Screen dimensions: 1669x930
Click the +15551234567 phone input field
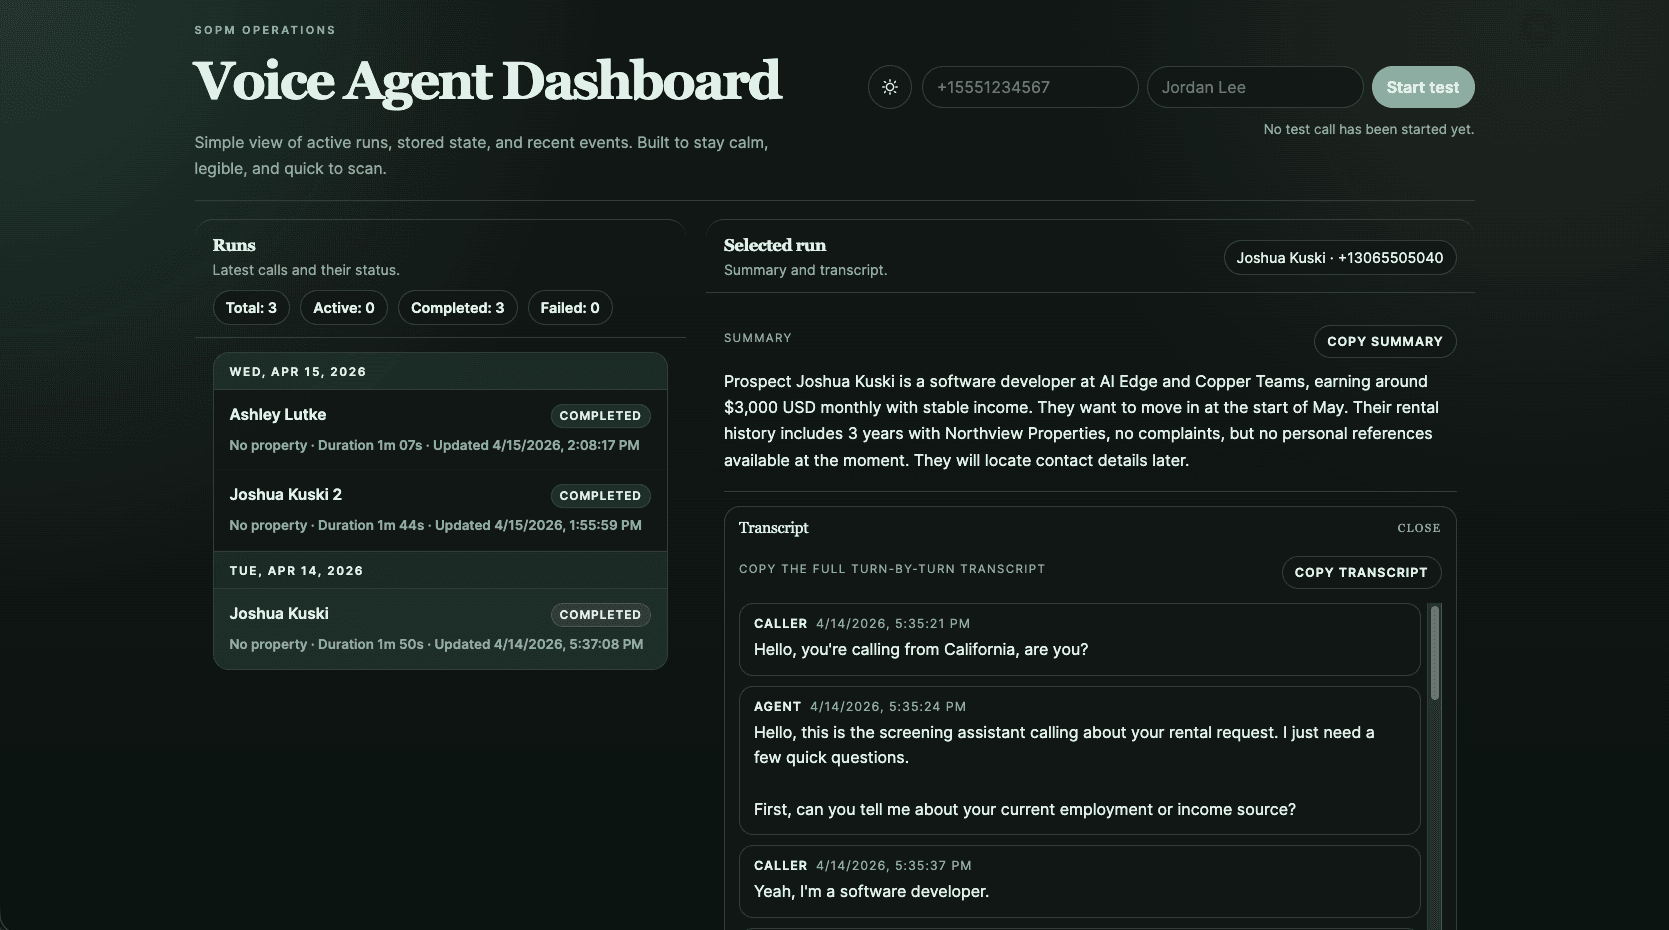[x=1029, y=87]
